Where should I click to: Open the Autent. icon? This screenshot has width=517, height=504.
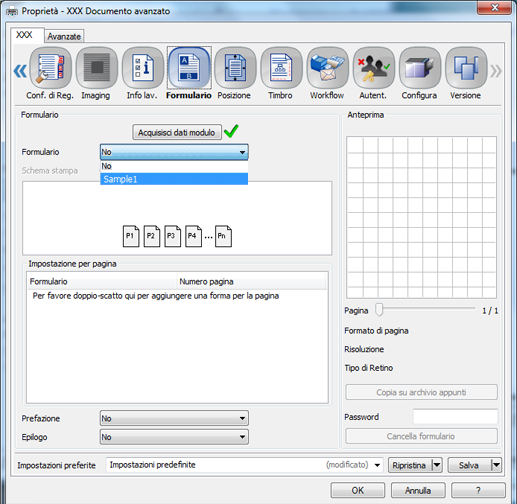coord(374,68)
